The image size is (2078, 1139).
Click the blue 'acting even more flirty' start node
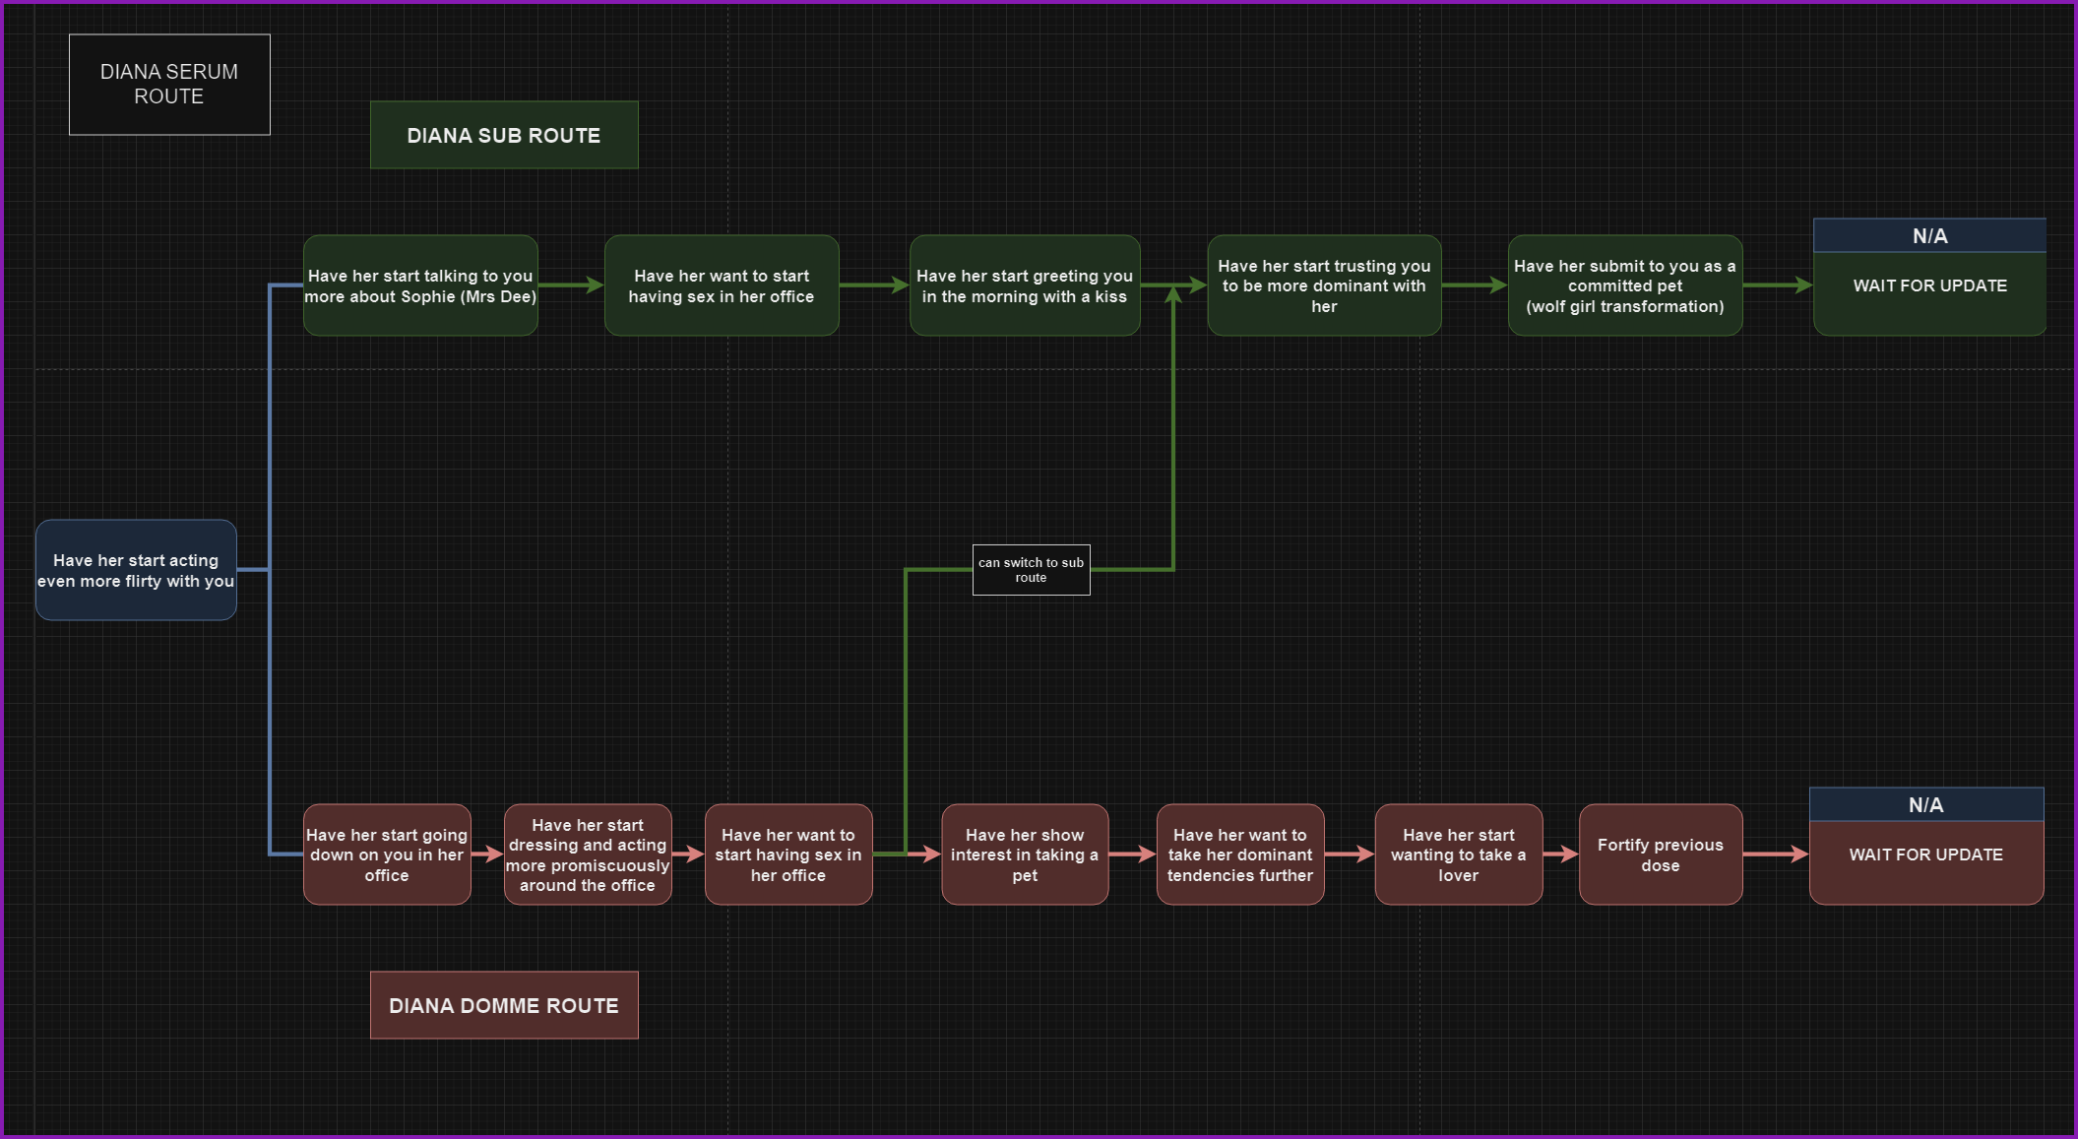tap(136, 570)
